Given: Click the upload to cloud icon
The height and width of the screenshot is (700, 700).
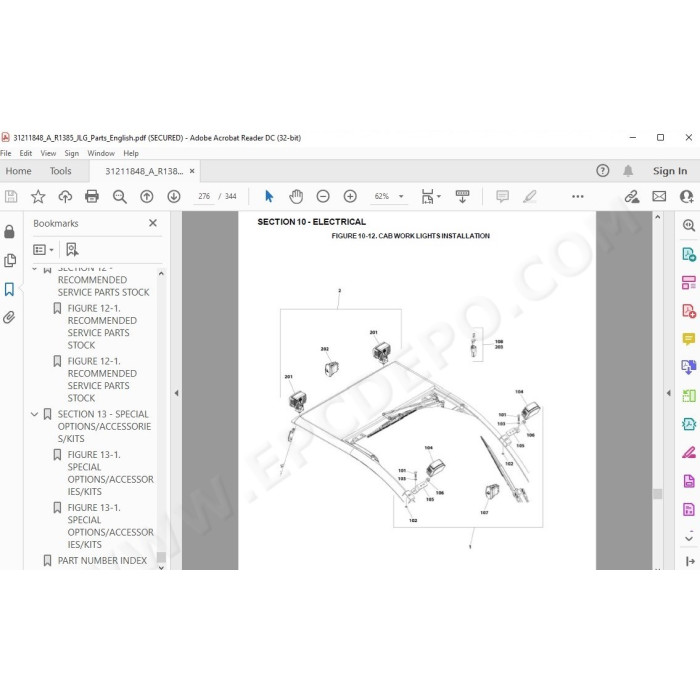Looking at the screenshot, I should point(65,196).
